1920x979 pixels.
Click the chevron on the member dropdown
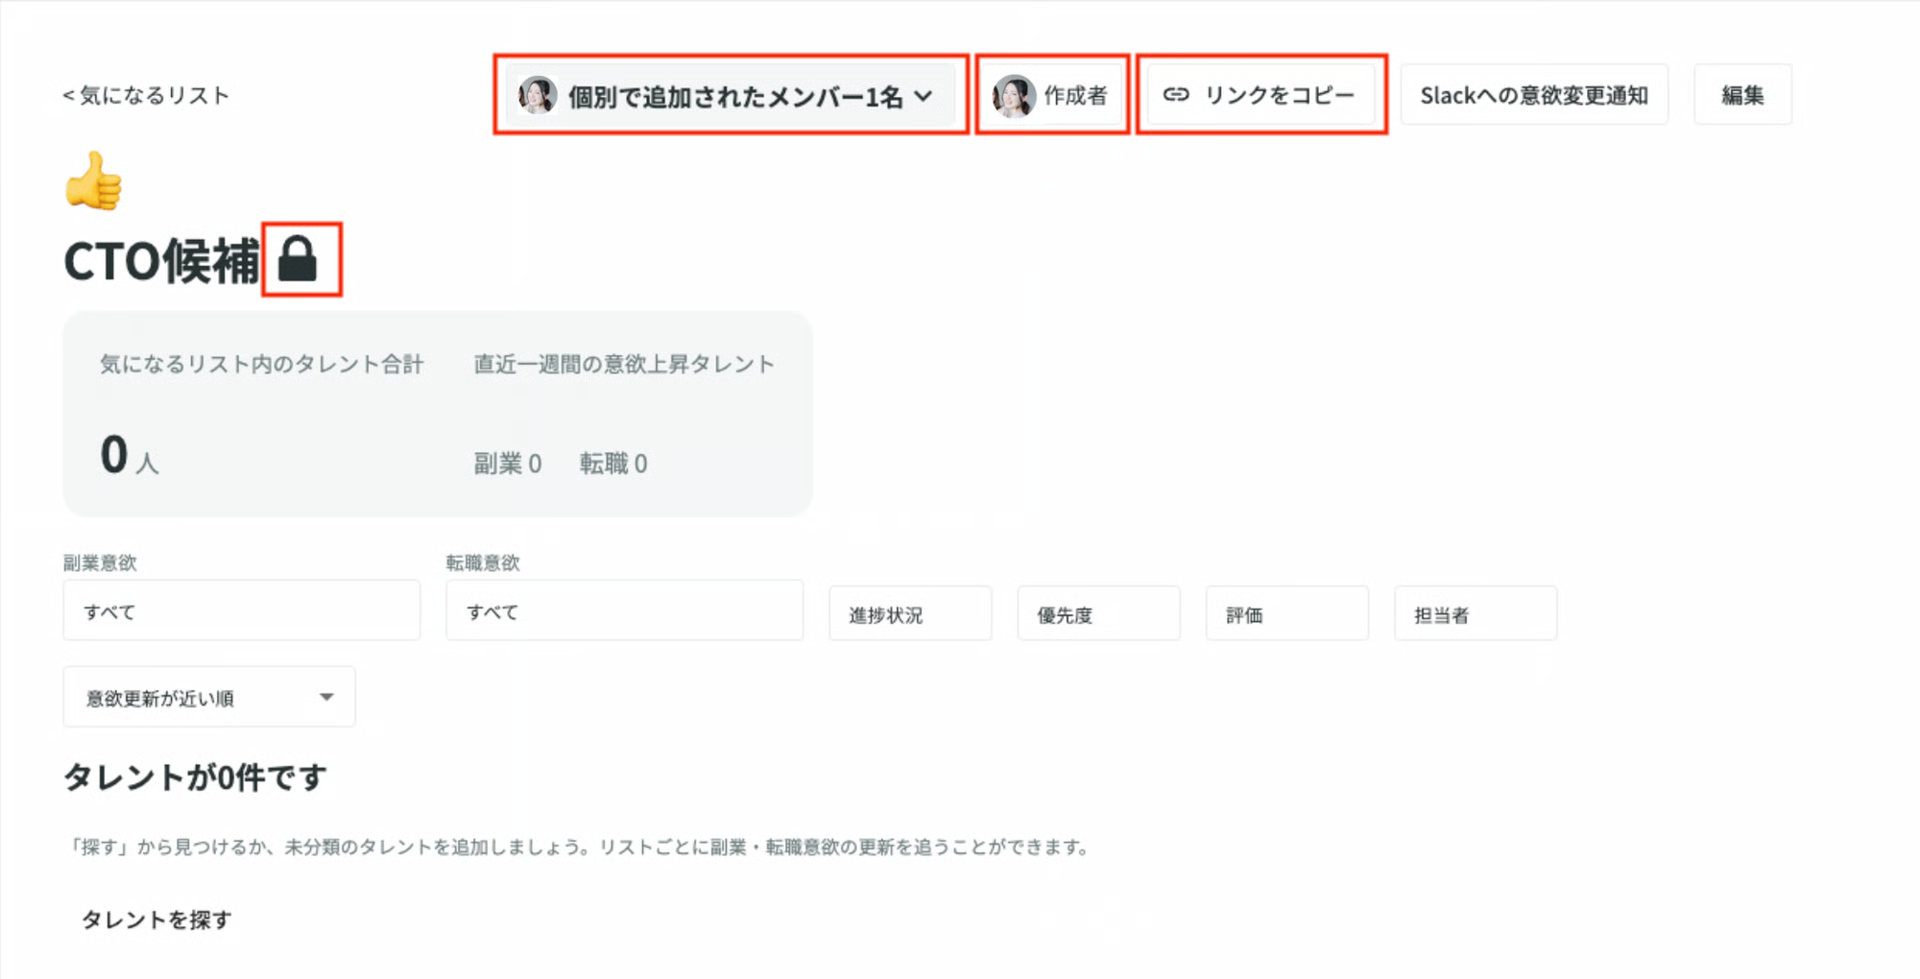tap(925, 96)
